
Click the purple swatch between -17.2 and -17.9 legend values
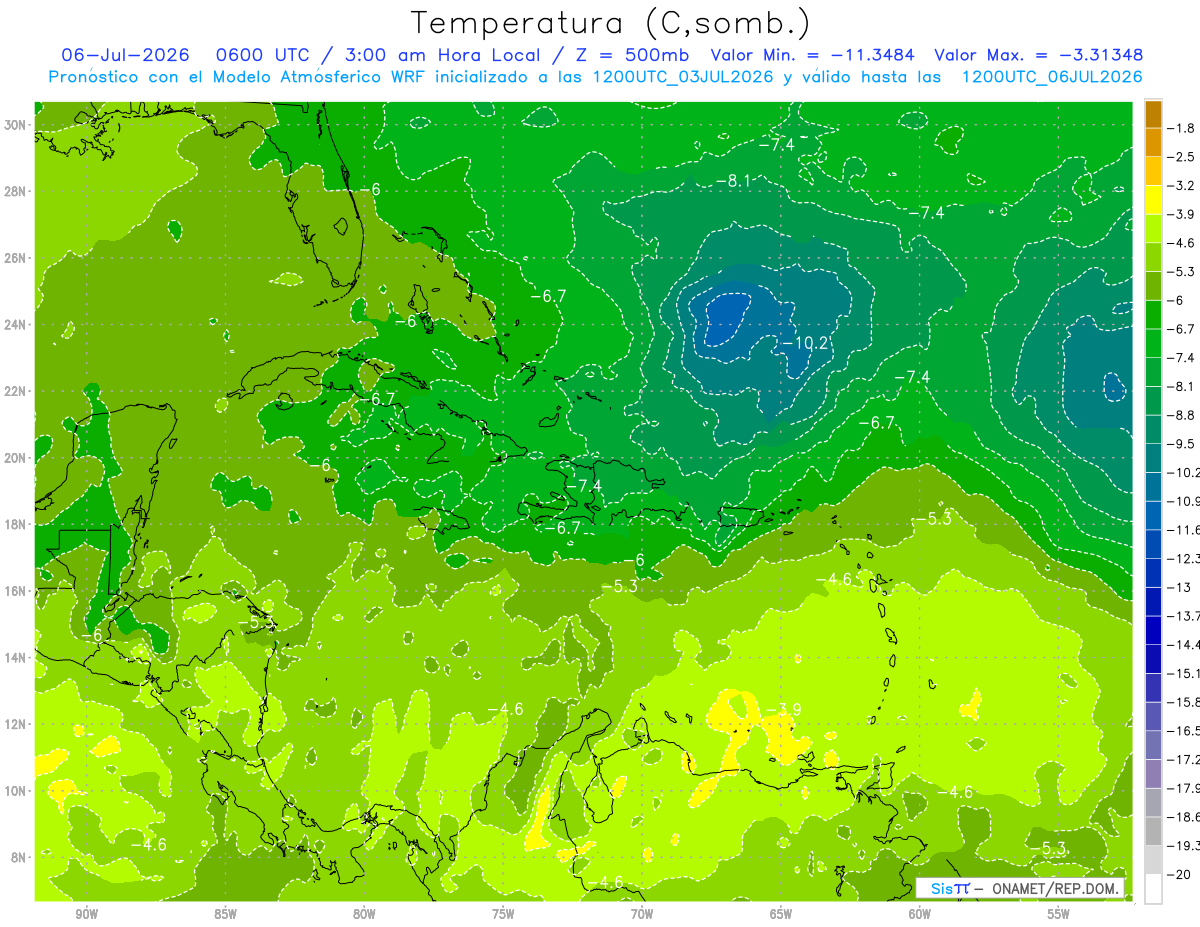pyautogui.click(x=1153, y=773)
